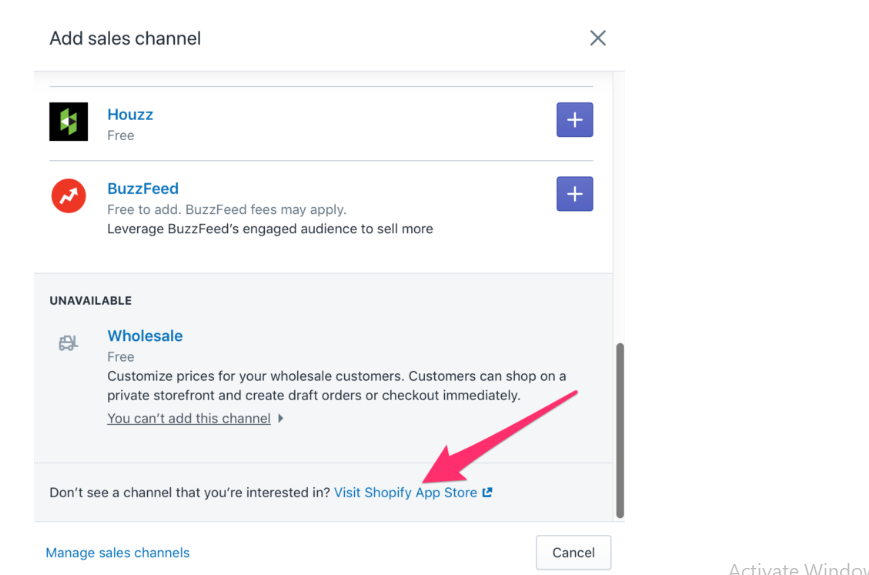Open the BuzzFeed channel name link
Viewport: 869px width, 575px height.
(143, 189)
